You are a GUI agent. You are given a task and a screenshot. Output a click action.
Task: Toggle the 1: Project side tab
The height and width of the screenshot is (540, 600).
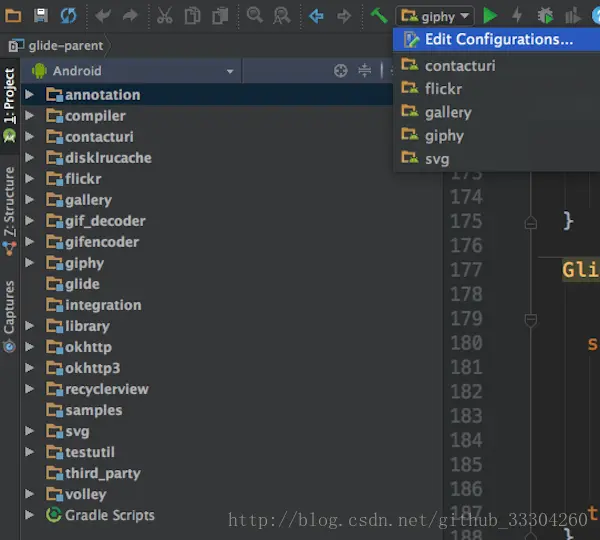pyautogui.click(x=9, y=105)
